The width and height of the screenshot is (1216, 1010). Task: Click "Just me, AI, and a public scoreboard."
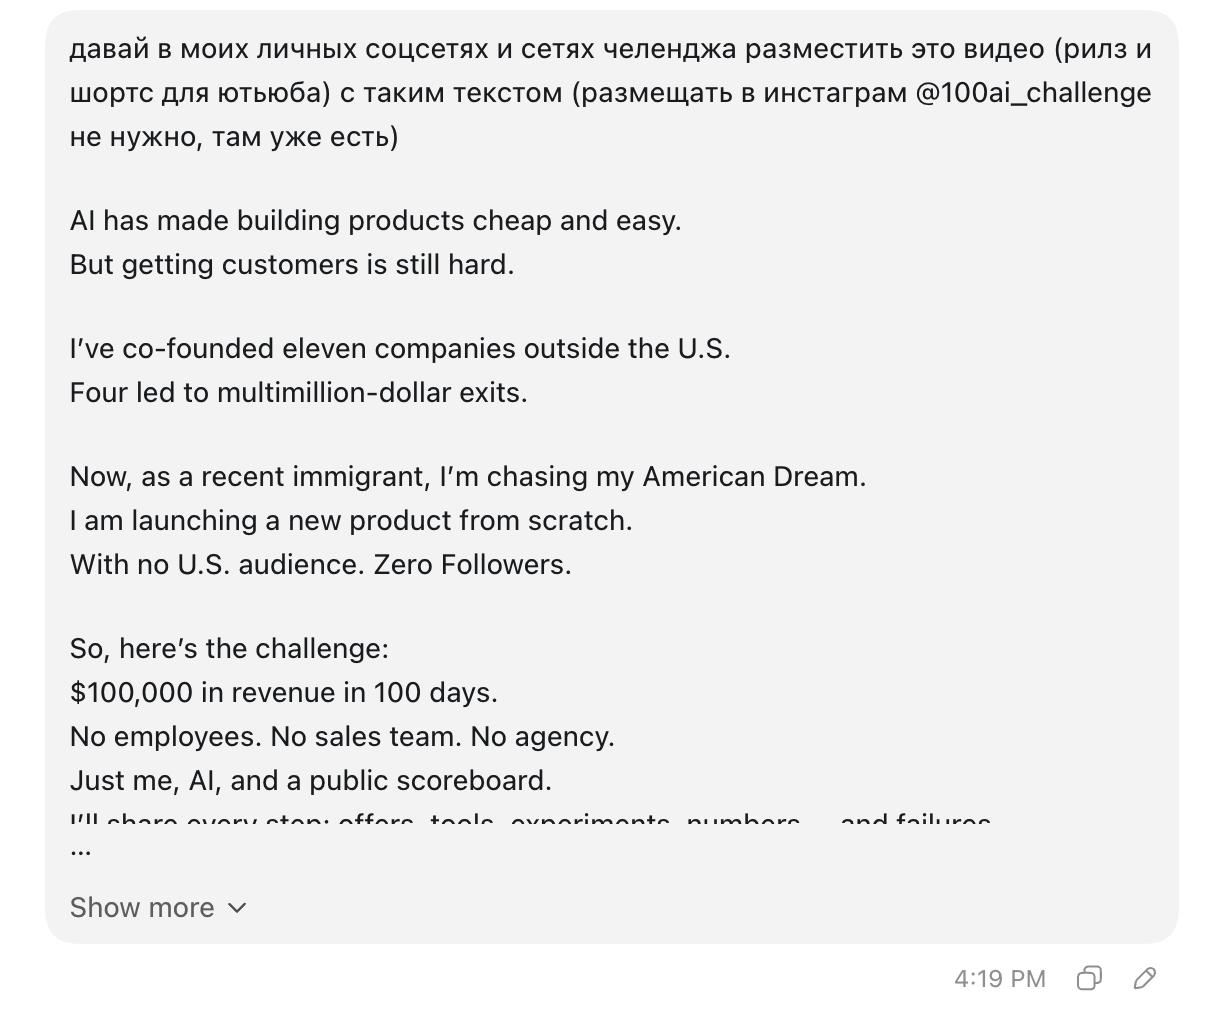311,780
